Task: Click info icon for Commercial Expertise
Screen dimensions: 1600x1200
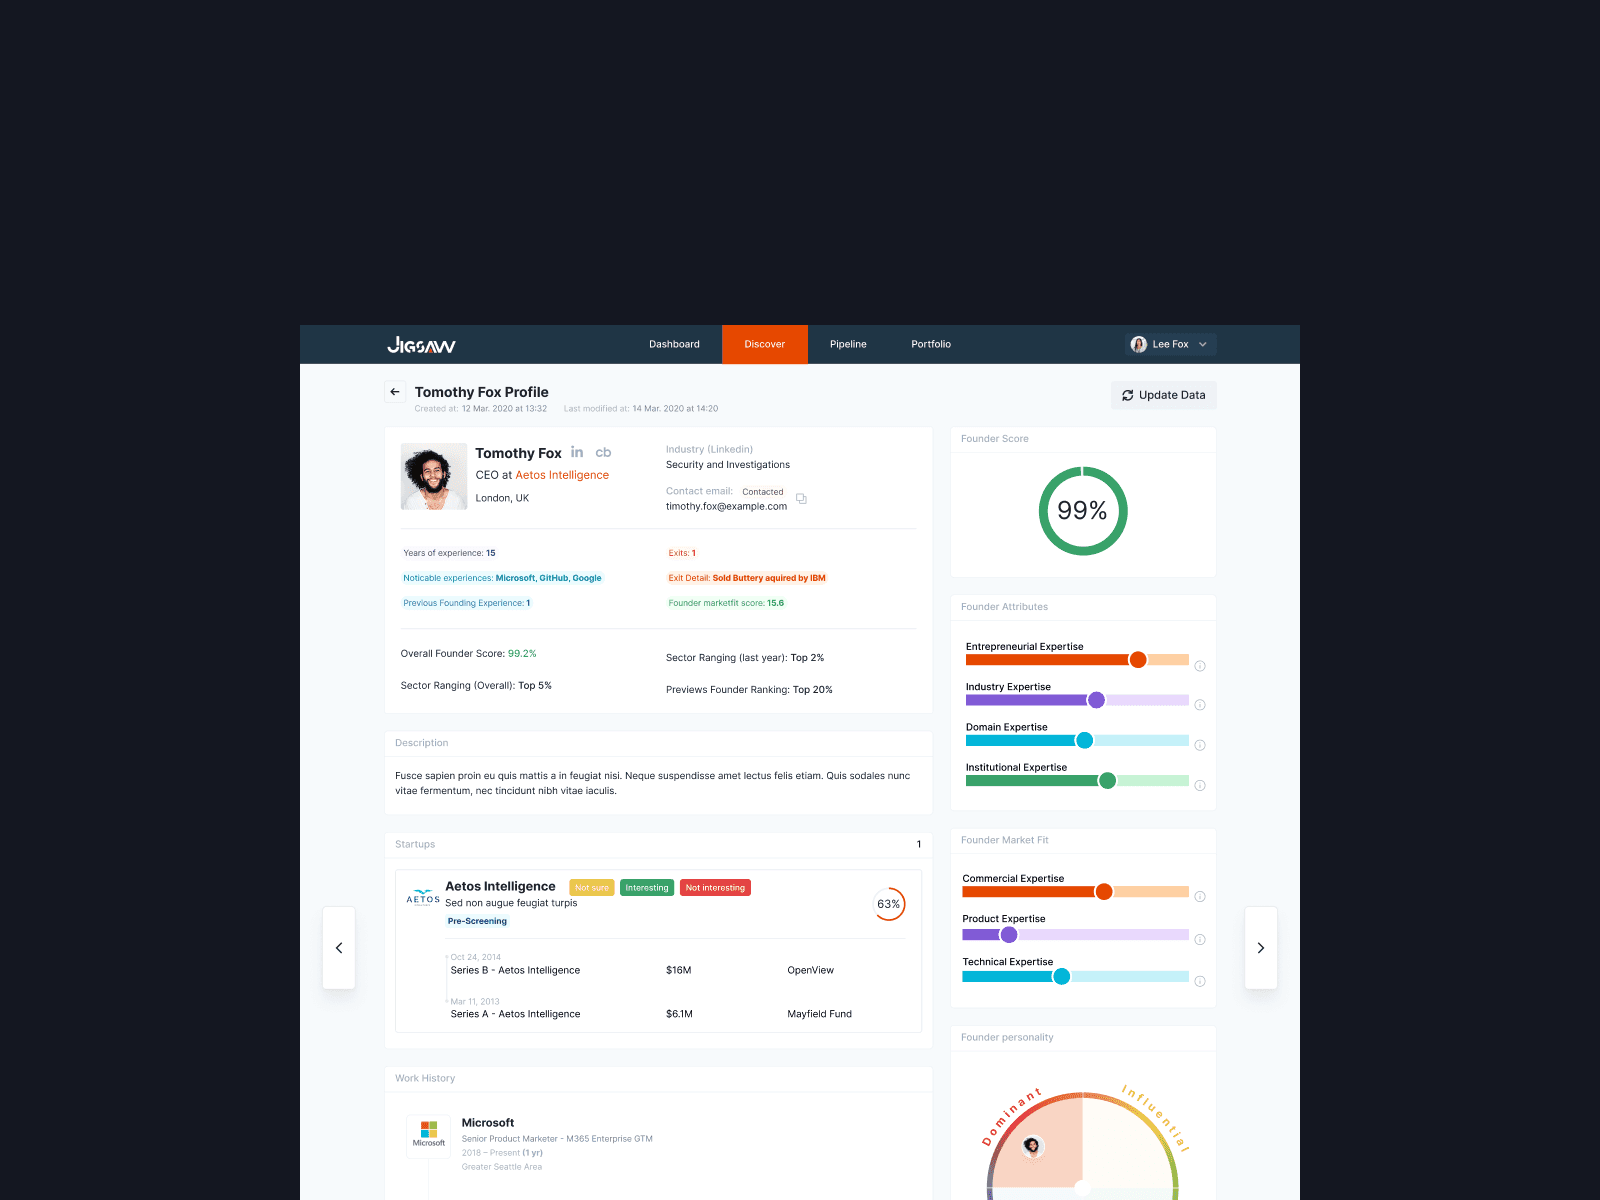Action: click(x=1200, y=896)
